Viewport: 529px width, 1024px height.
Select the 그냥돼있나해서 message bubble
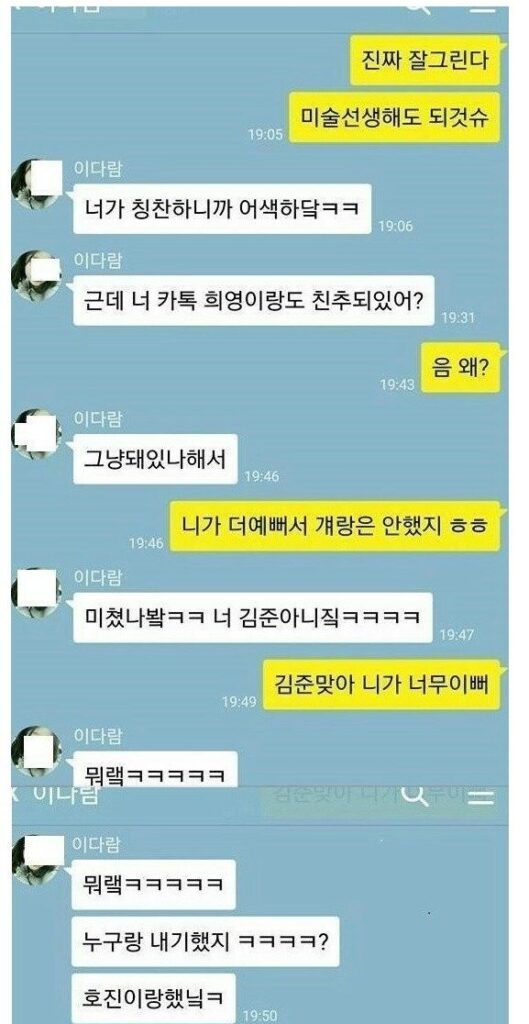tap(155, 459)
